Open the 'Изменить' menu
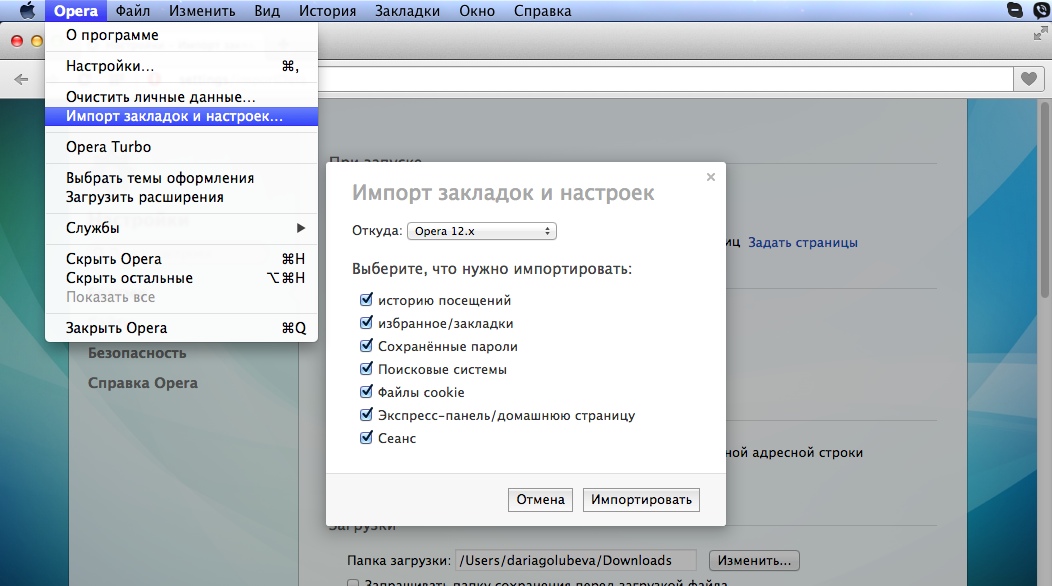Screen dimensions: 1052x586 (x=202, y=11)
